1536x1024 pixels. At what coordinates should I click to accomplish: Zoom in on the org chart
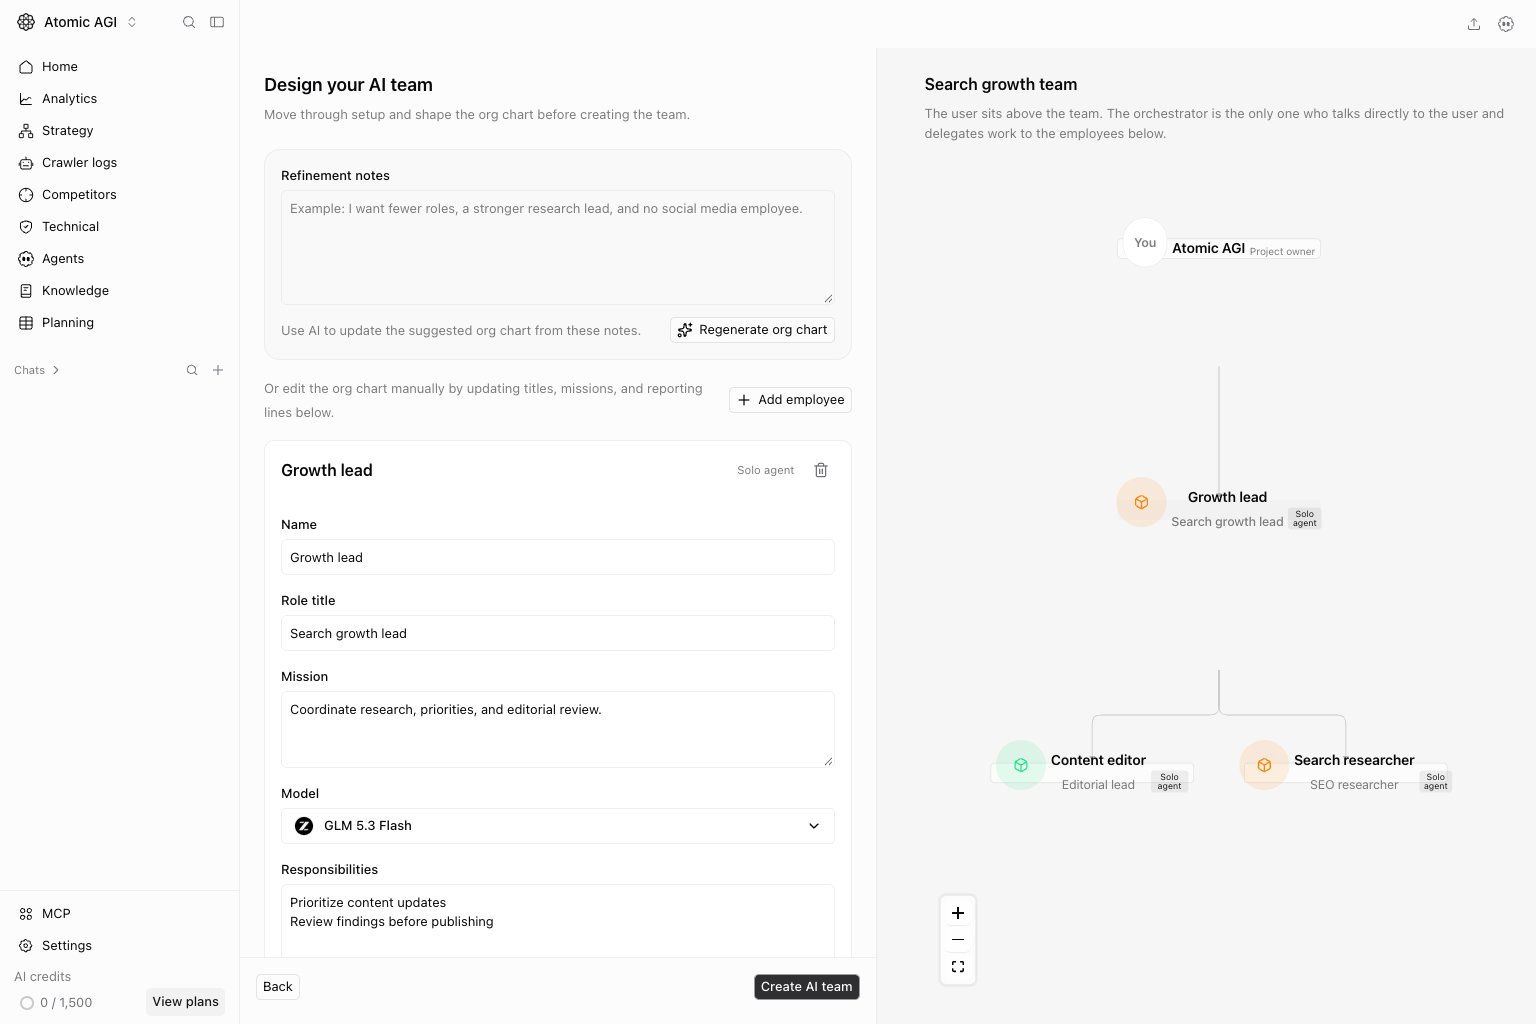[x=958, y=913]
